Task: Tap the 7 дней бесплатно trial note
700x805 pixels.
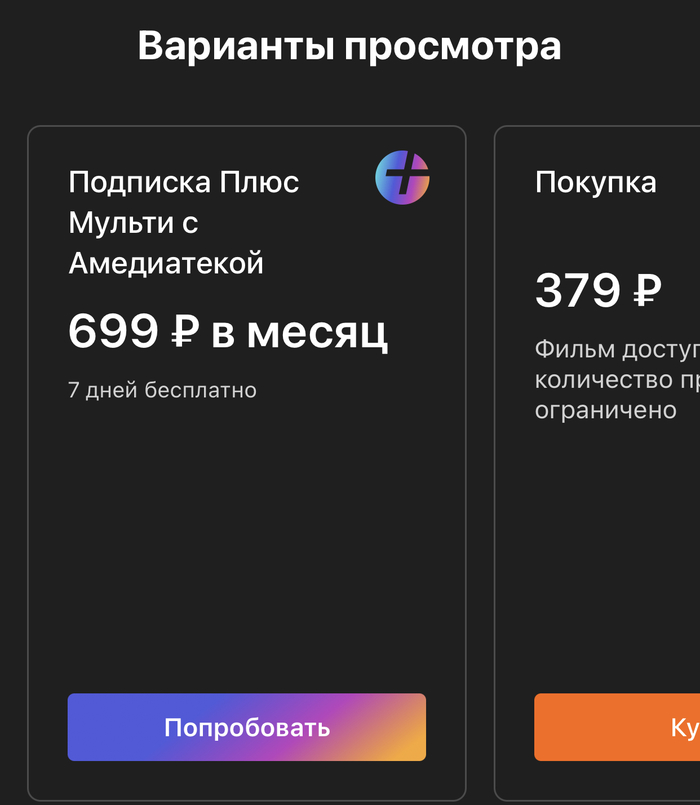Action: click(162, 390)
